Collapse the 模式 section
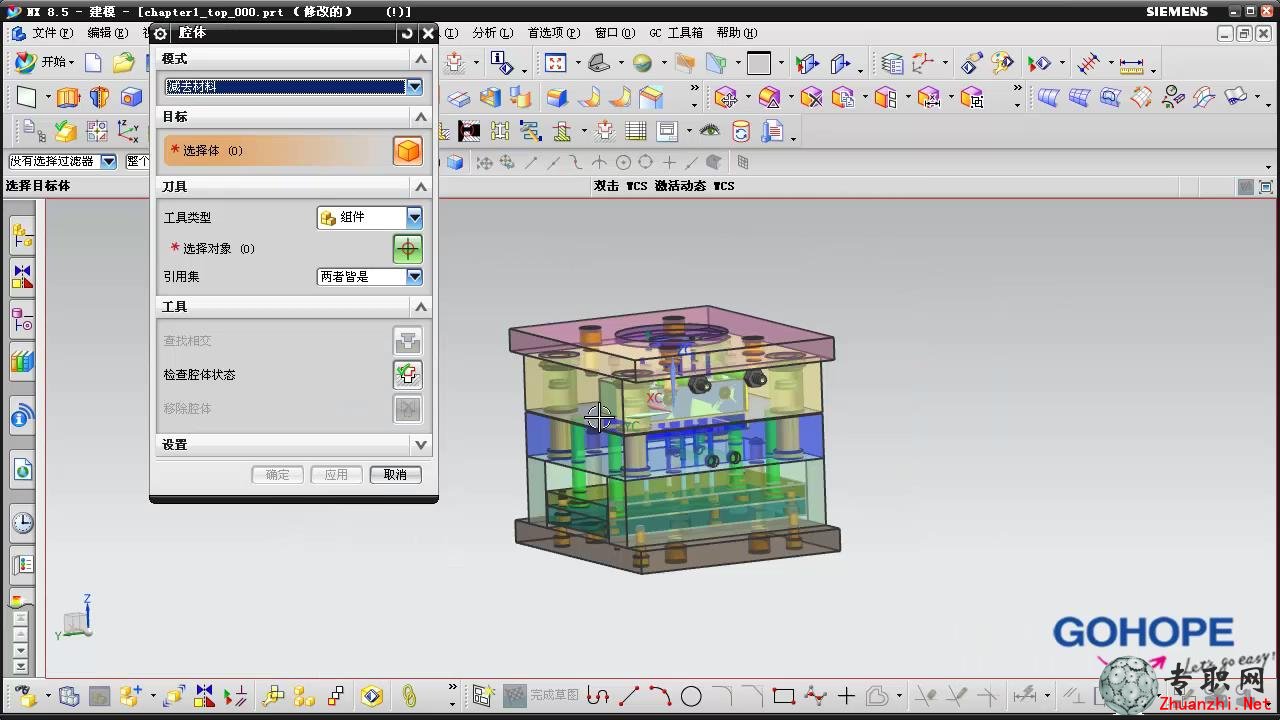This screenshot has width=1280, height=720. click(421, 59)
